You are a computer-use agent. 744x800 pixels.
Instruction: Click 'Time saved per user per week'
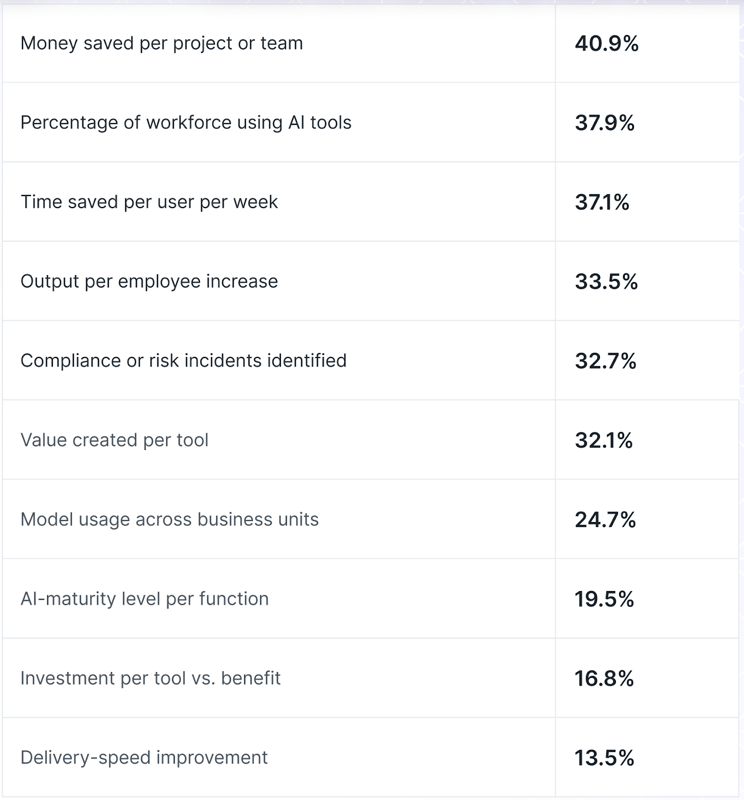click(x=149, y=202)
